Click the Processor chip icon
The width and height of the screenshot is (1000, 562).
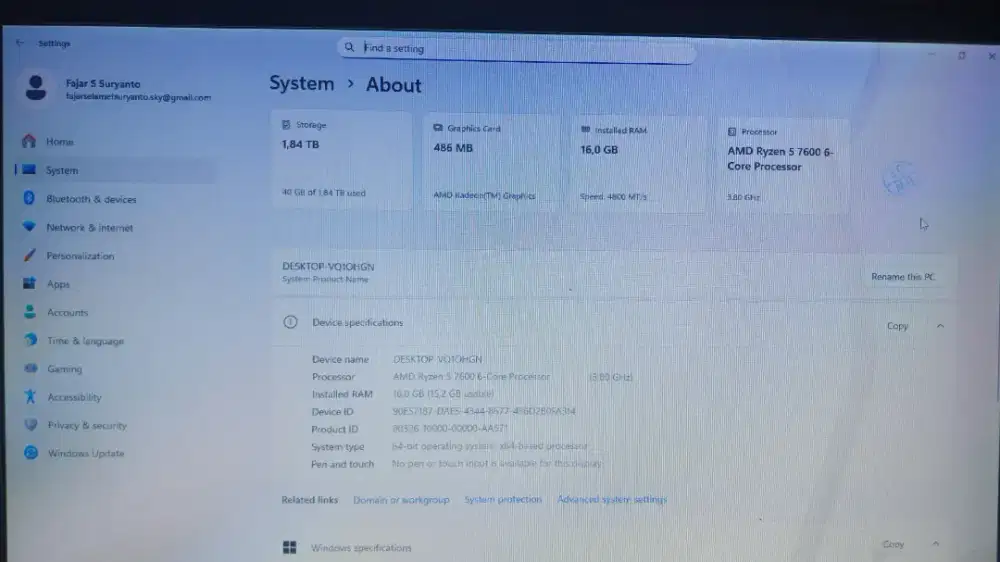coord(732,132)
